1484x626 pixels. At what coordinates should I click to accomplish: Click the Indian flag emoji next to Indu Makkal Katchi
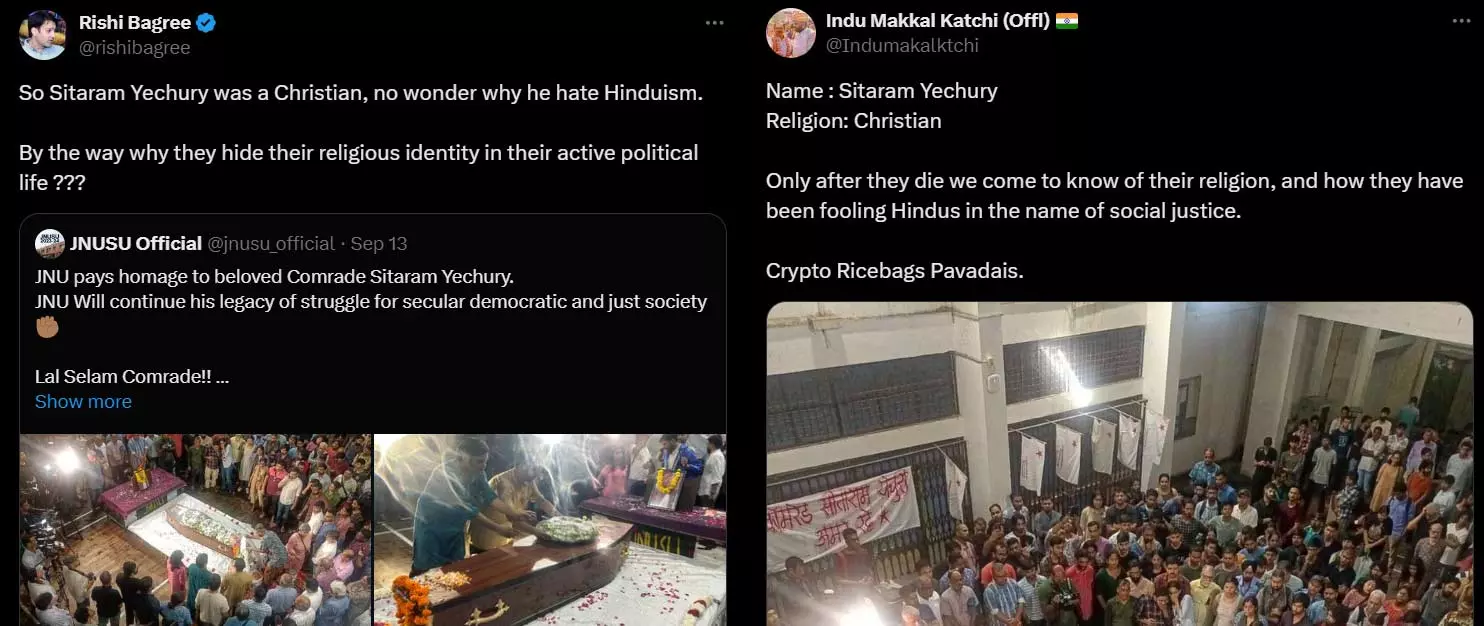(x=1066, y=21)
